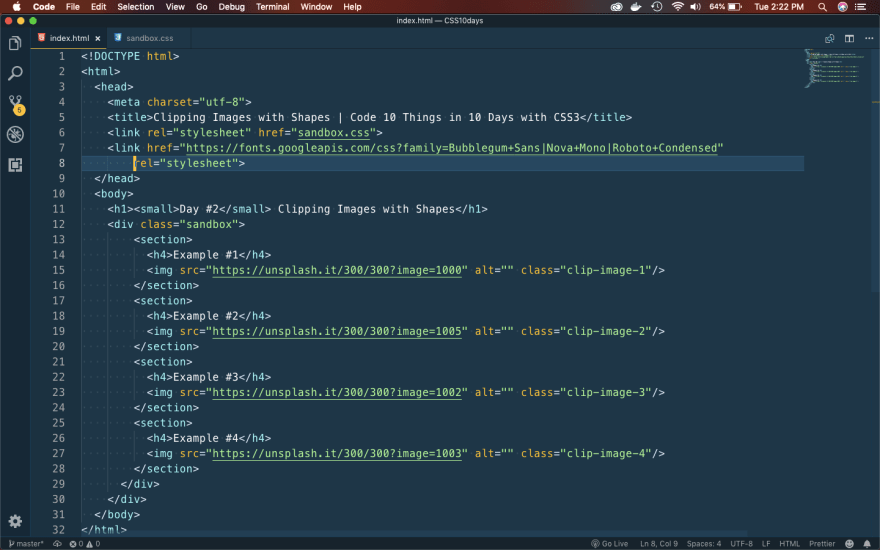
Task: Follow the image=1003 unsplash URL link
Action: click(337, 454)
